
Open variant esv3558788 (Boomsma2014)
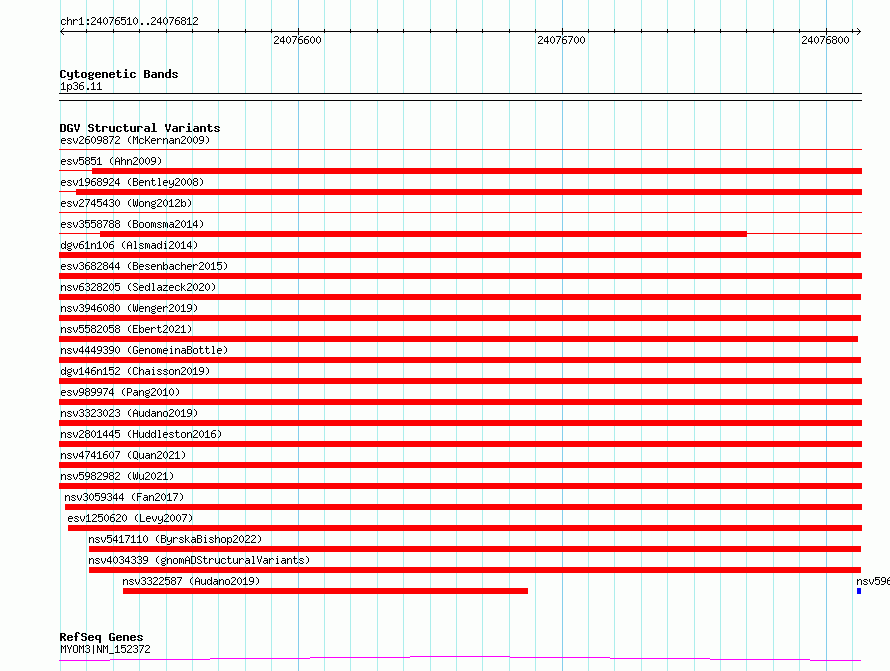tap(132, 224)
